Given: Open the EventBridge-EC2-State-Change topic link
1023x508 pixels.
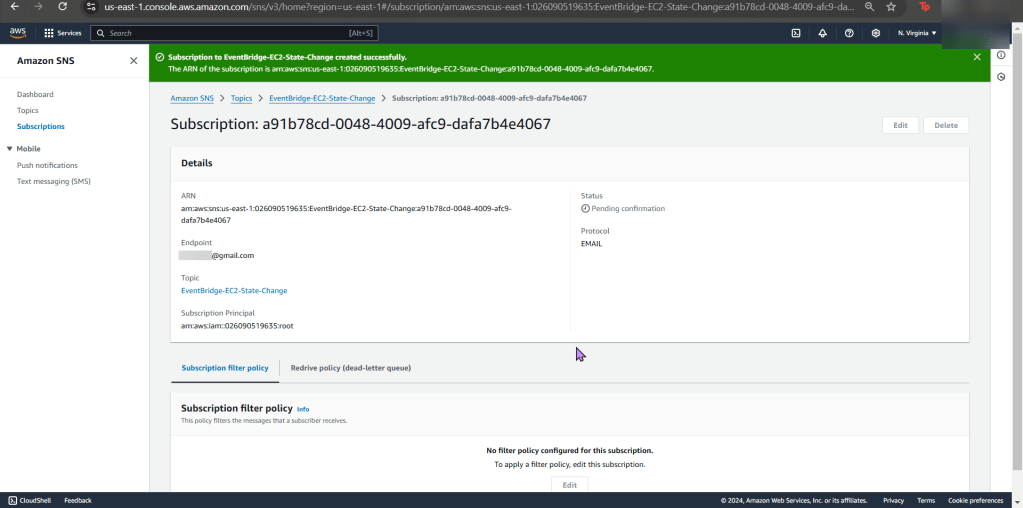Looking at the screenshot, I should point(234,291).
